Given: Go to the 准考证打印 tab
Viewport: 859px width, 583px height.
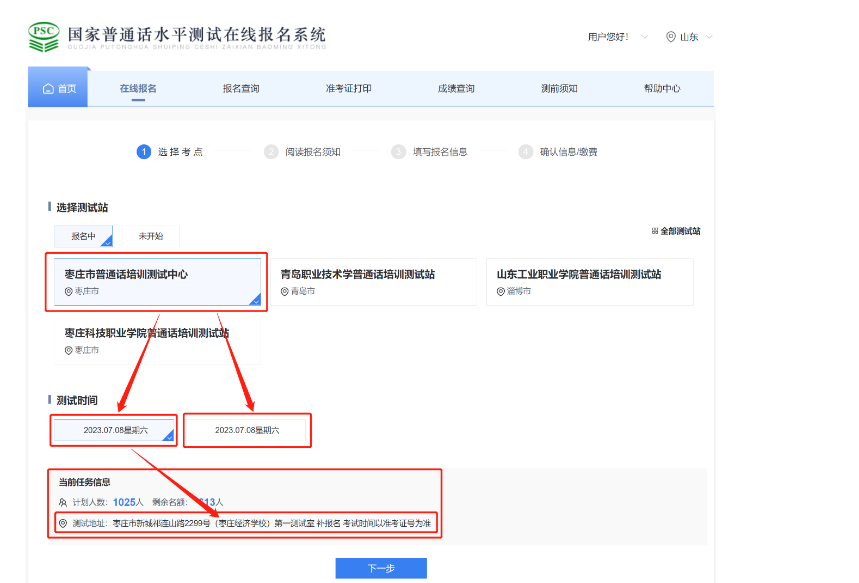Looking at the screenshot, I should pyautogui.click(x=348, y=89).
